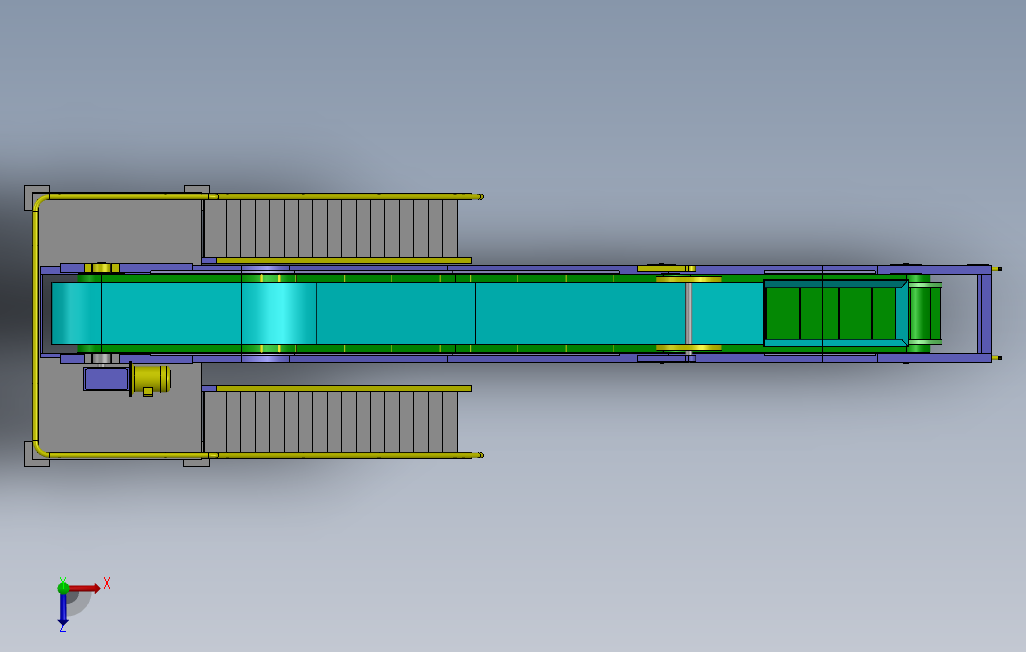Select the purple gearbox beside the motor

pyautogui.click(x=106, y=379)
